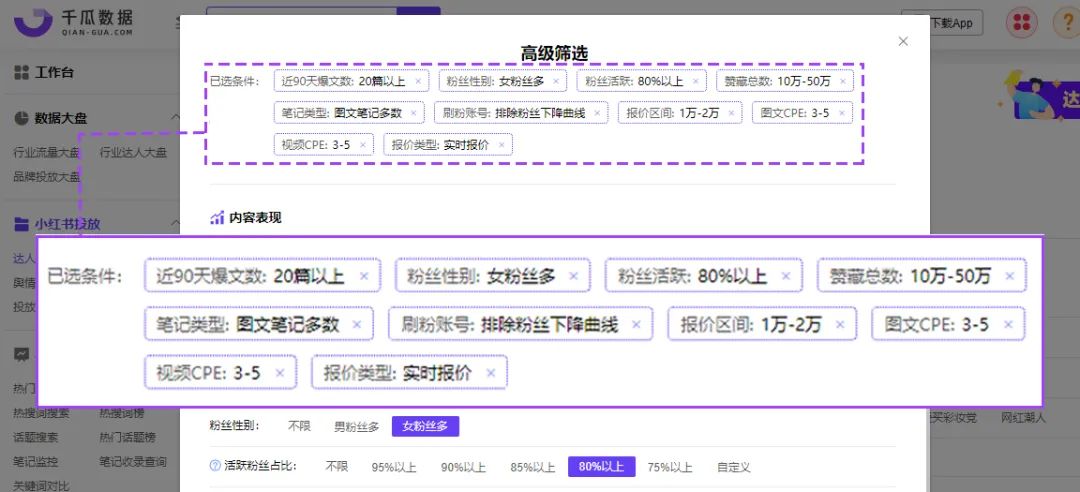Collapse the 数据大盘 sidebar section
Screen dimensions: 1080x492
[x=175, y=119]
